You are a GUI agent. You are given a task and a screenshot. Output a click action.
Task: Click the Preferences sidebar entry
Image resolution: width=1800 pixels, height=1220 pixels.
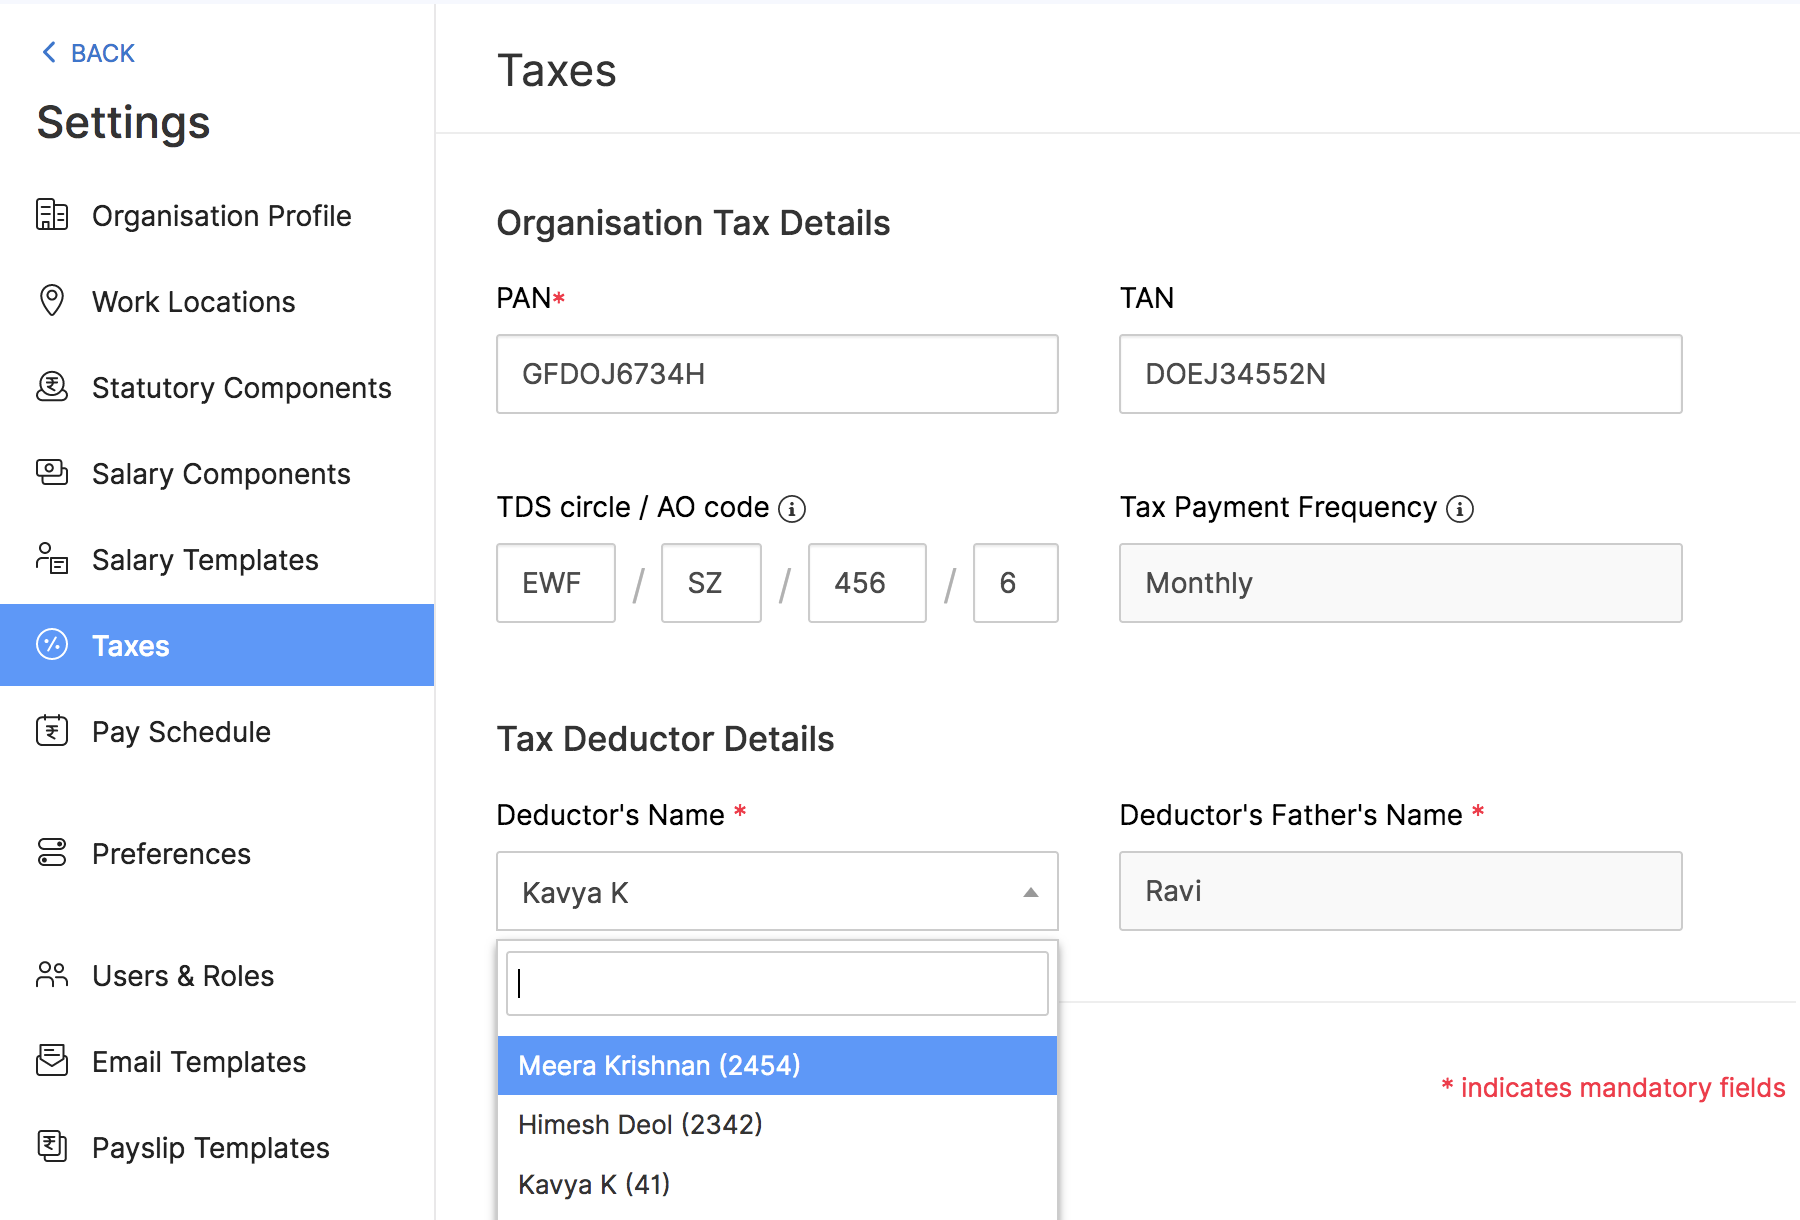[x=171, y=853]
